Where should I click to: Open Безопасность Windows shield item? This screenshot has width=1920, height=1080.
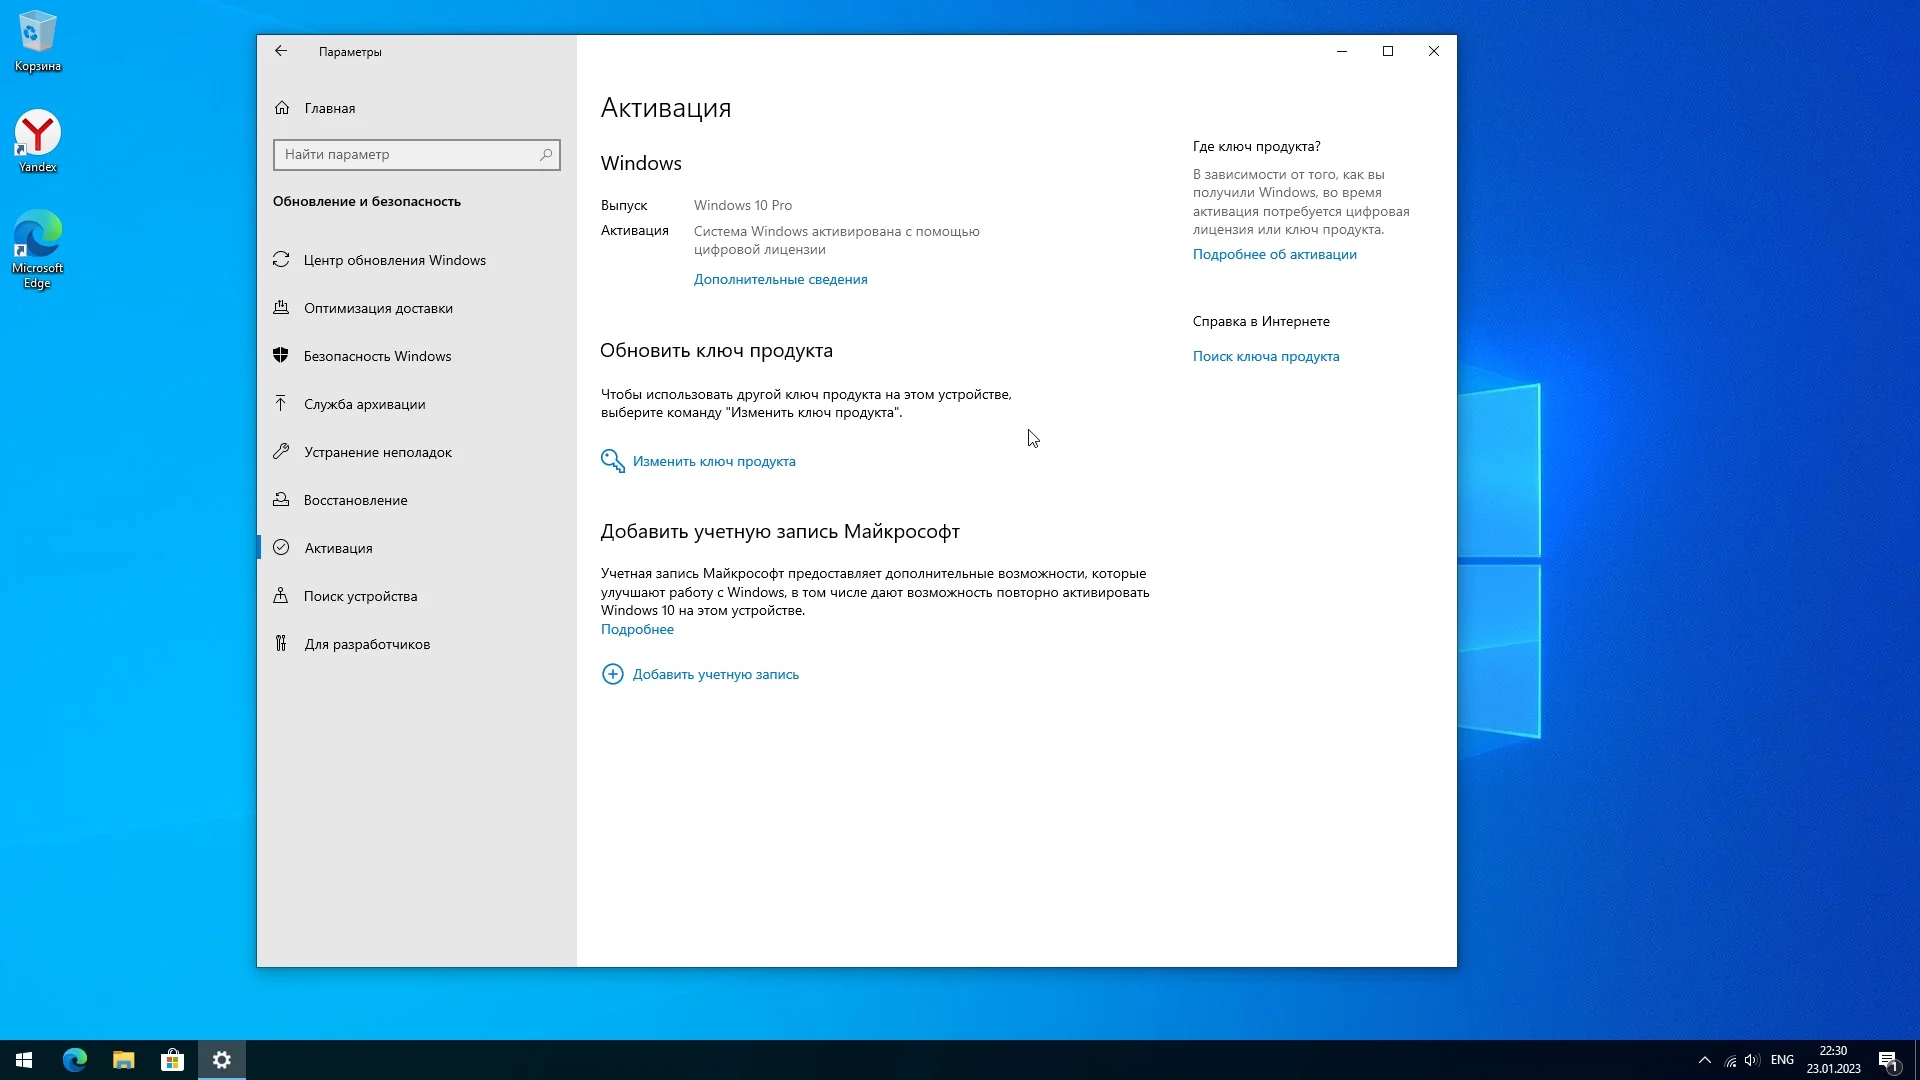(x=377, y=356)
